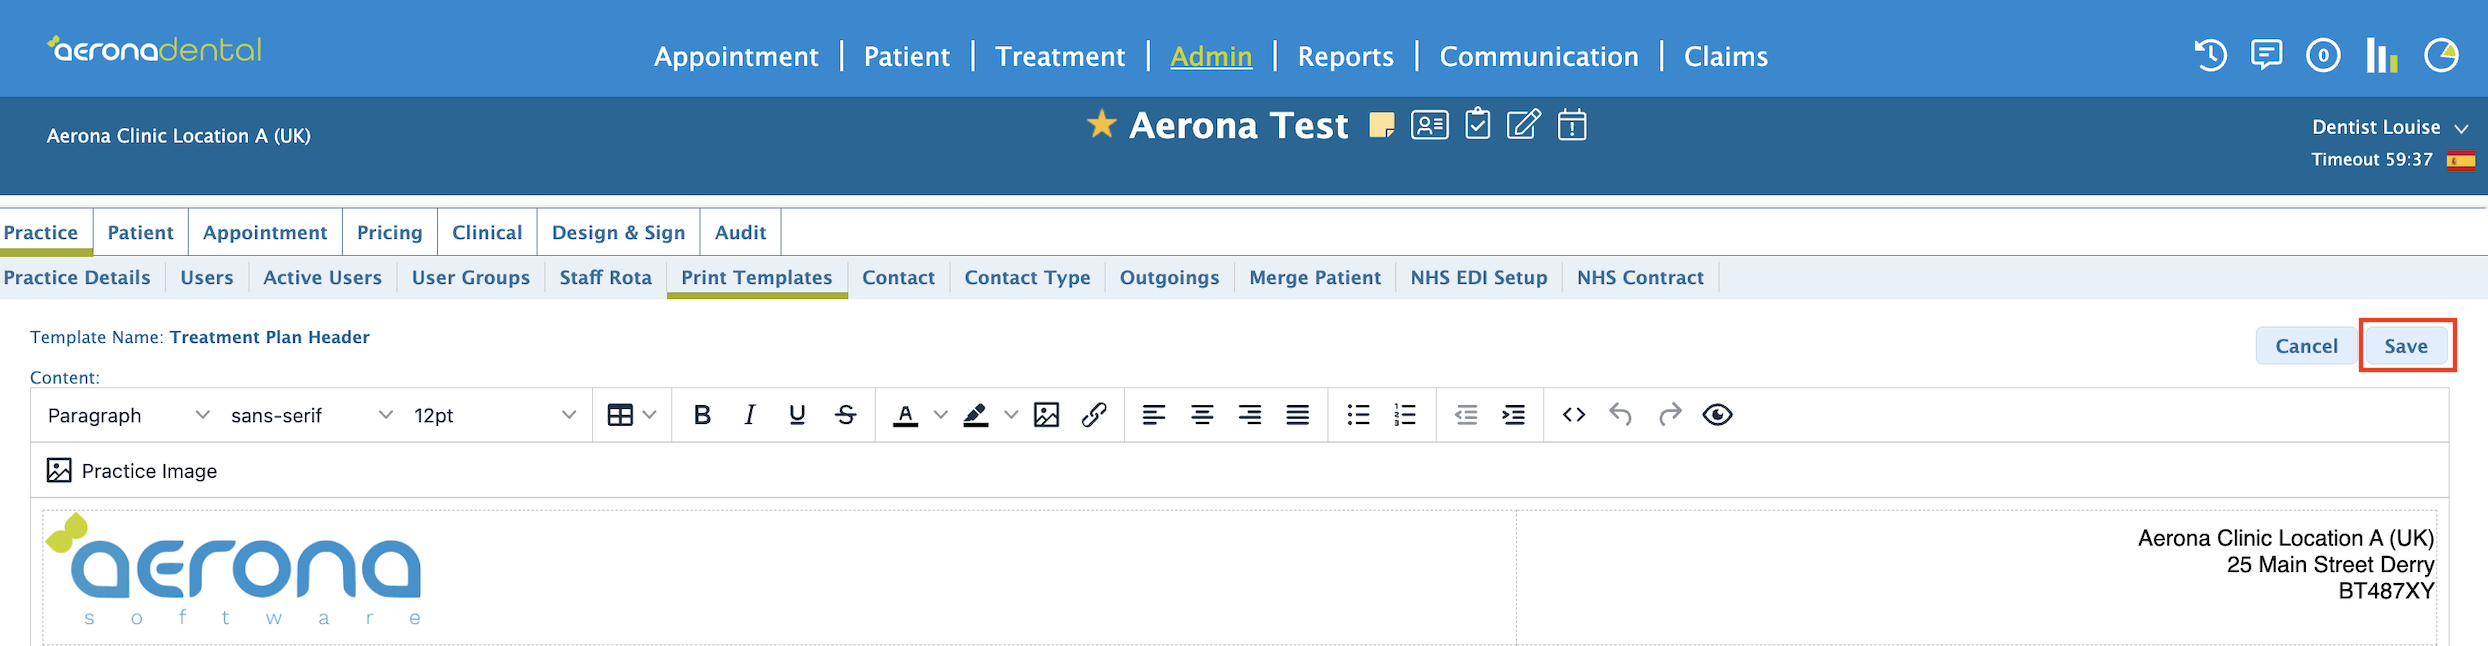
Task: Click the gold star beside Aerona Test
Action: [x=1101, y=124]
